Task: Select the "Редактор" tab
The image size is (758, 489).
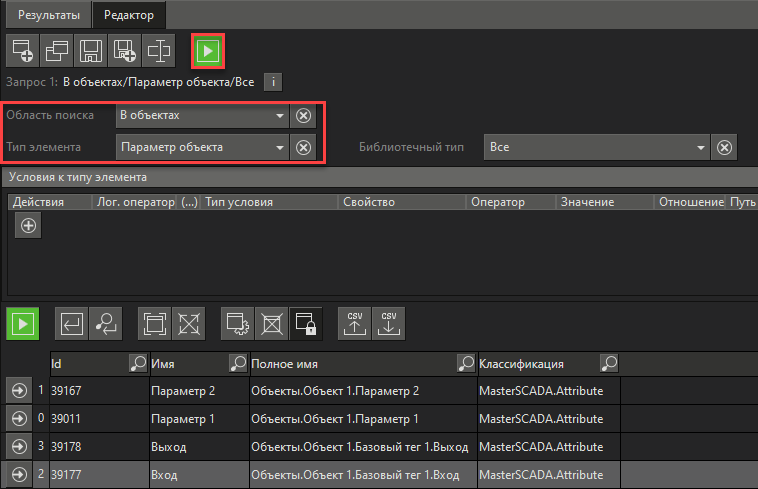Action: click(130, 14)
